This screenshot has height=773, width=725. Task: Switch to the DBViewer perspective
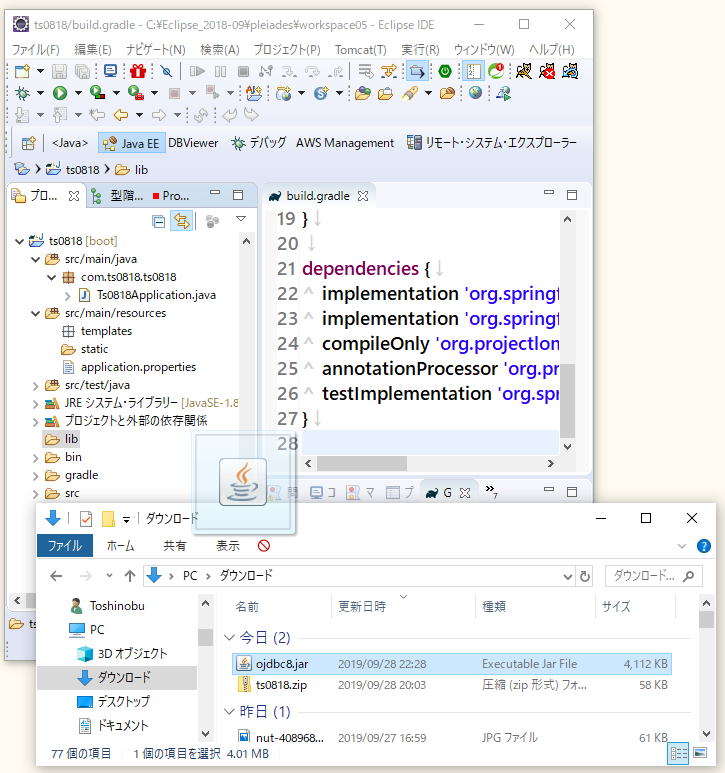click(x=193, y=143)
